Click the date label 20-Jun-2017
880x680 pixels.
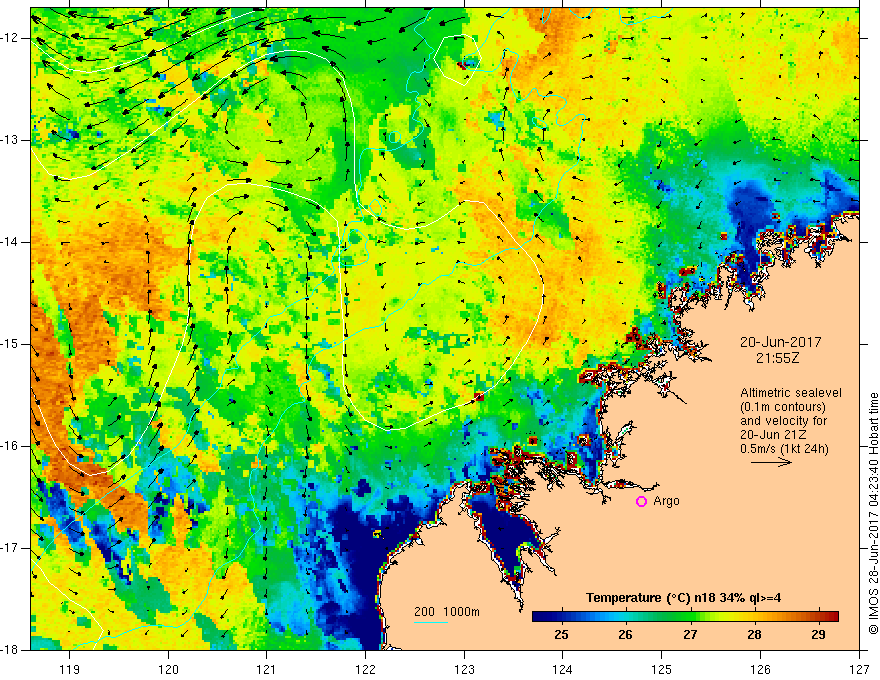click(x=780, y=342)
